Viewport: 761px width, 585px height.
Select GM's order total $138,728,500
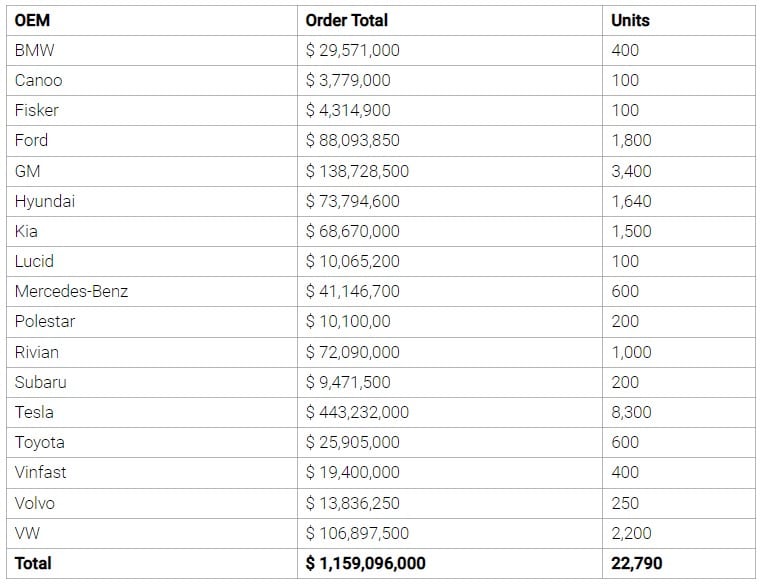(357, 171)
